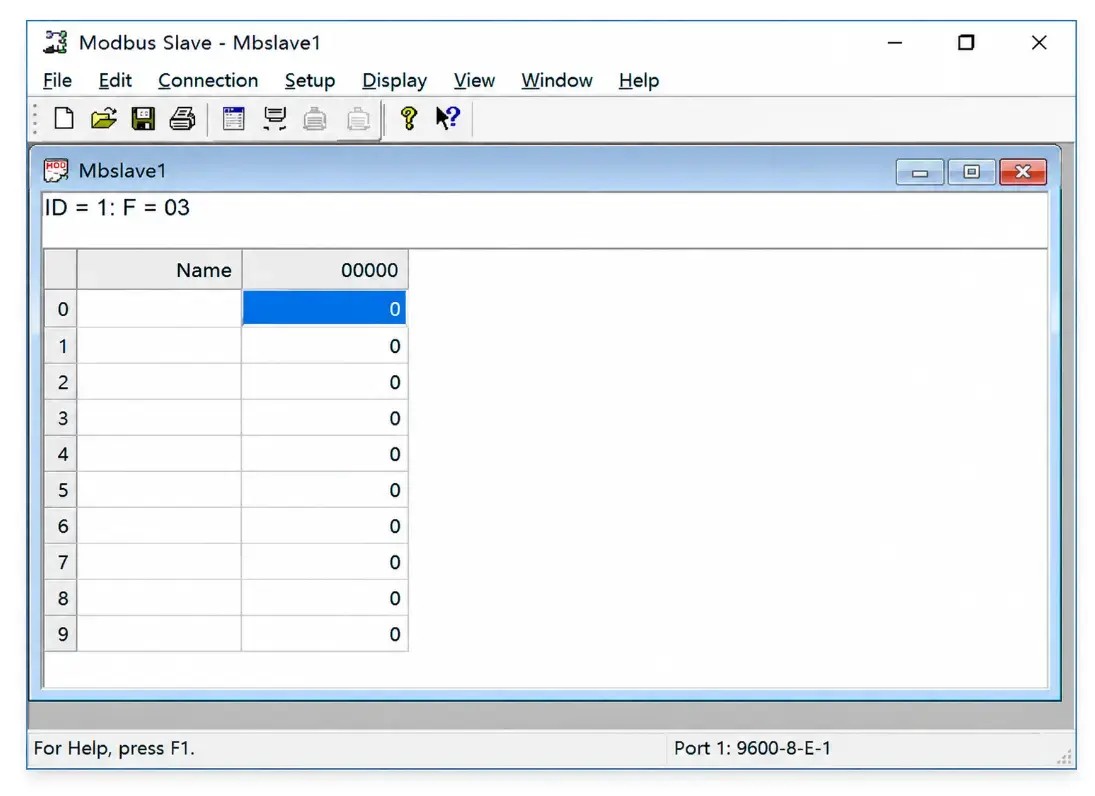Minimize the main Modbus Slave window
1095x796 pixels.
coord(895,43)
